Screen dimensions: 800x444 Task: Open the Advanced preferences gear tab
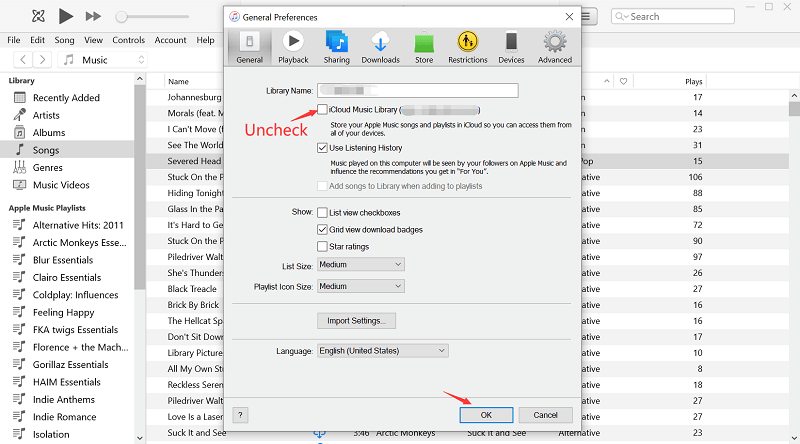[554, 47]
